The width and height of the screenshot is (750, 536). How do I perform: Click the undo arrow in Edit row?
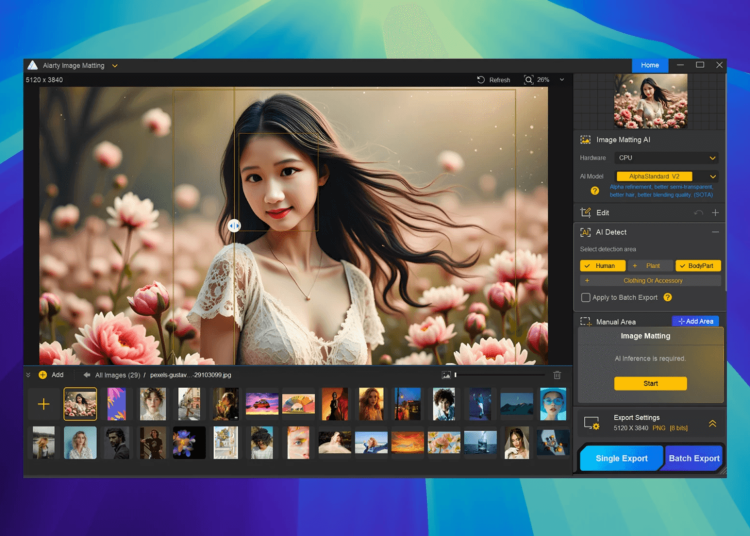point(698,213)
